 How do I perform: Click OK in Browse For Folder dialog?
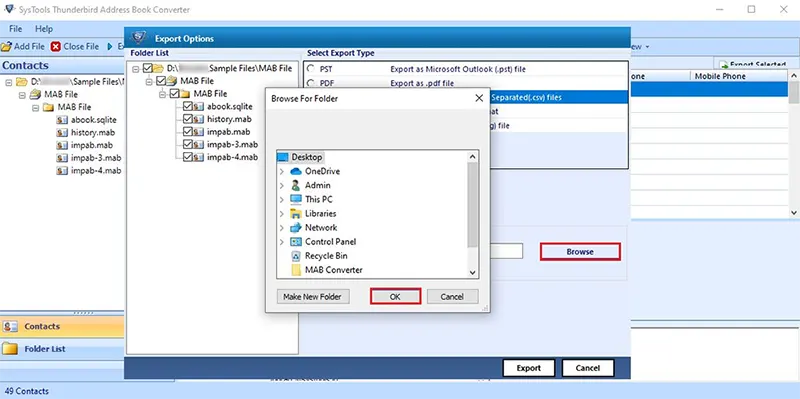point(395,296)
